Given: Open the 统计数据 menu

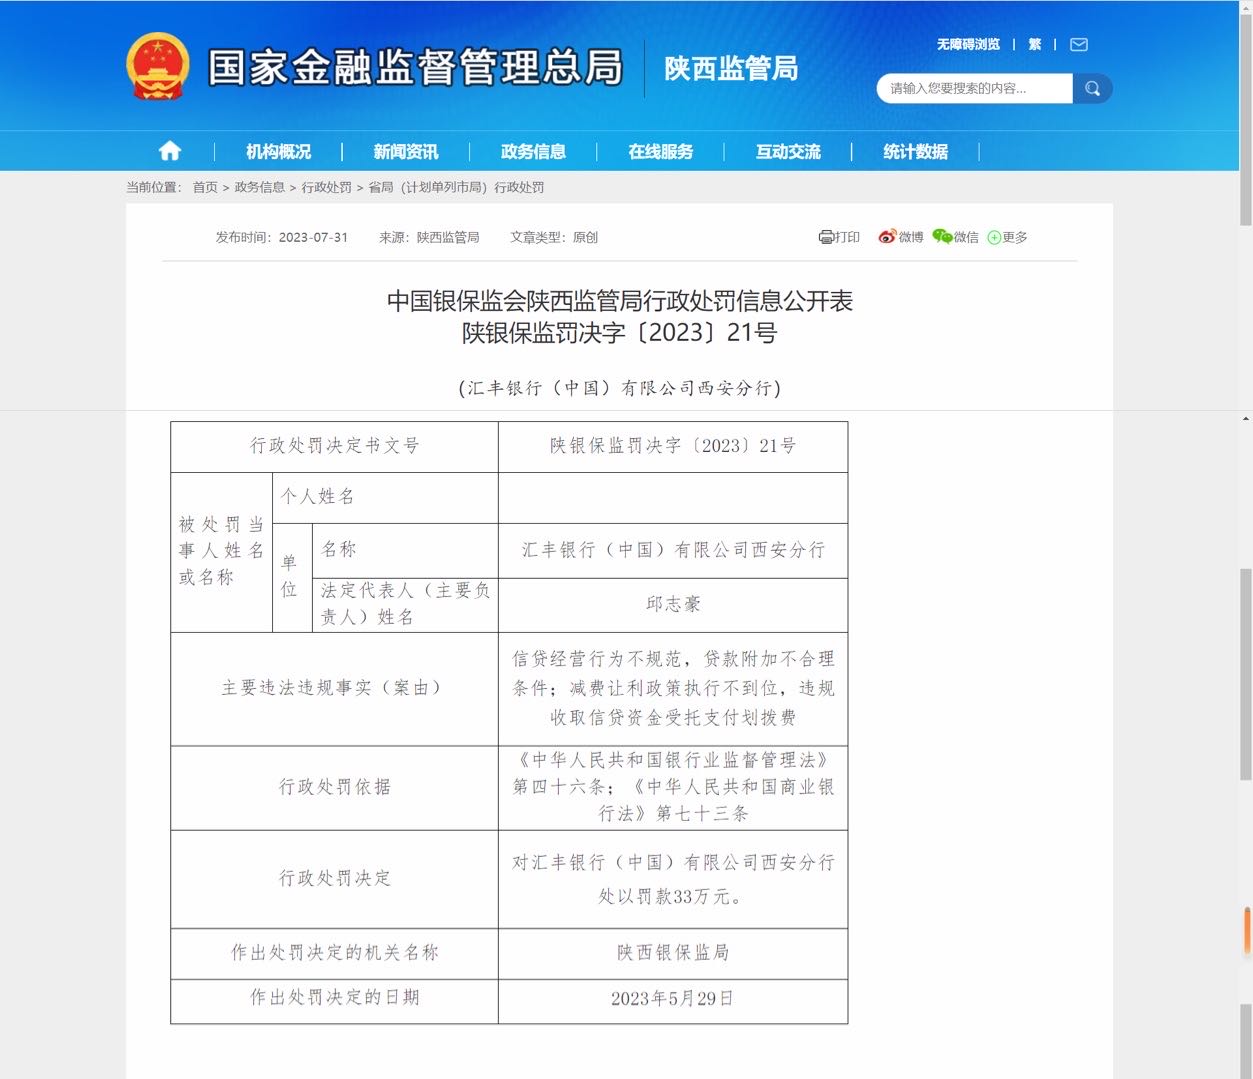Looking at the screenshot, I should pos(915,151).
